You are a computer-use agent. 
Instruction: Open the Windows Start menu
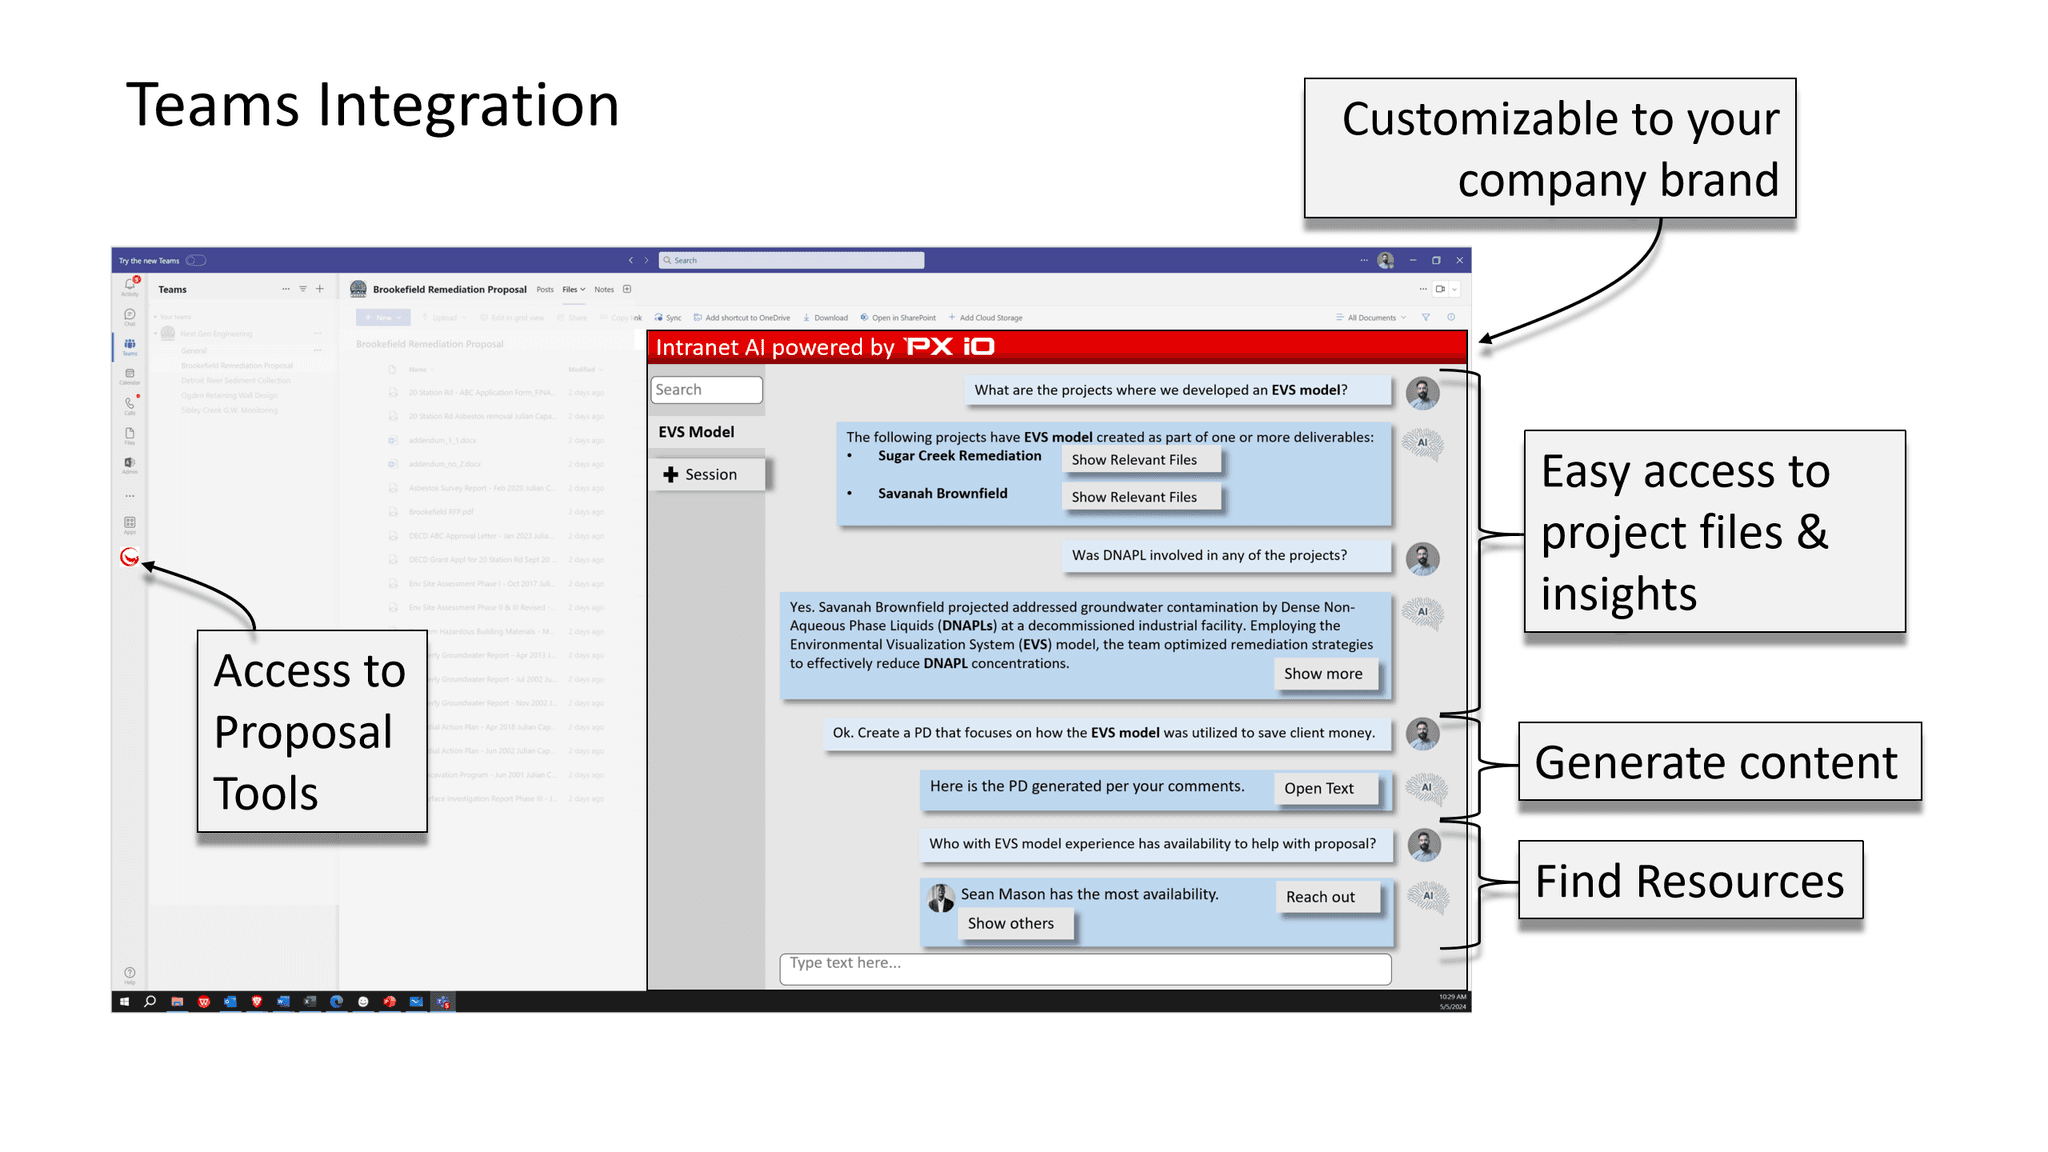(x=124, y=1001)
